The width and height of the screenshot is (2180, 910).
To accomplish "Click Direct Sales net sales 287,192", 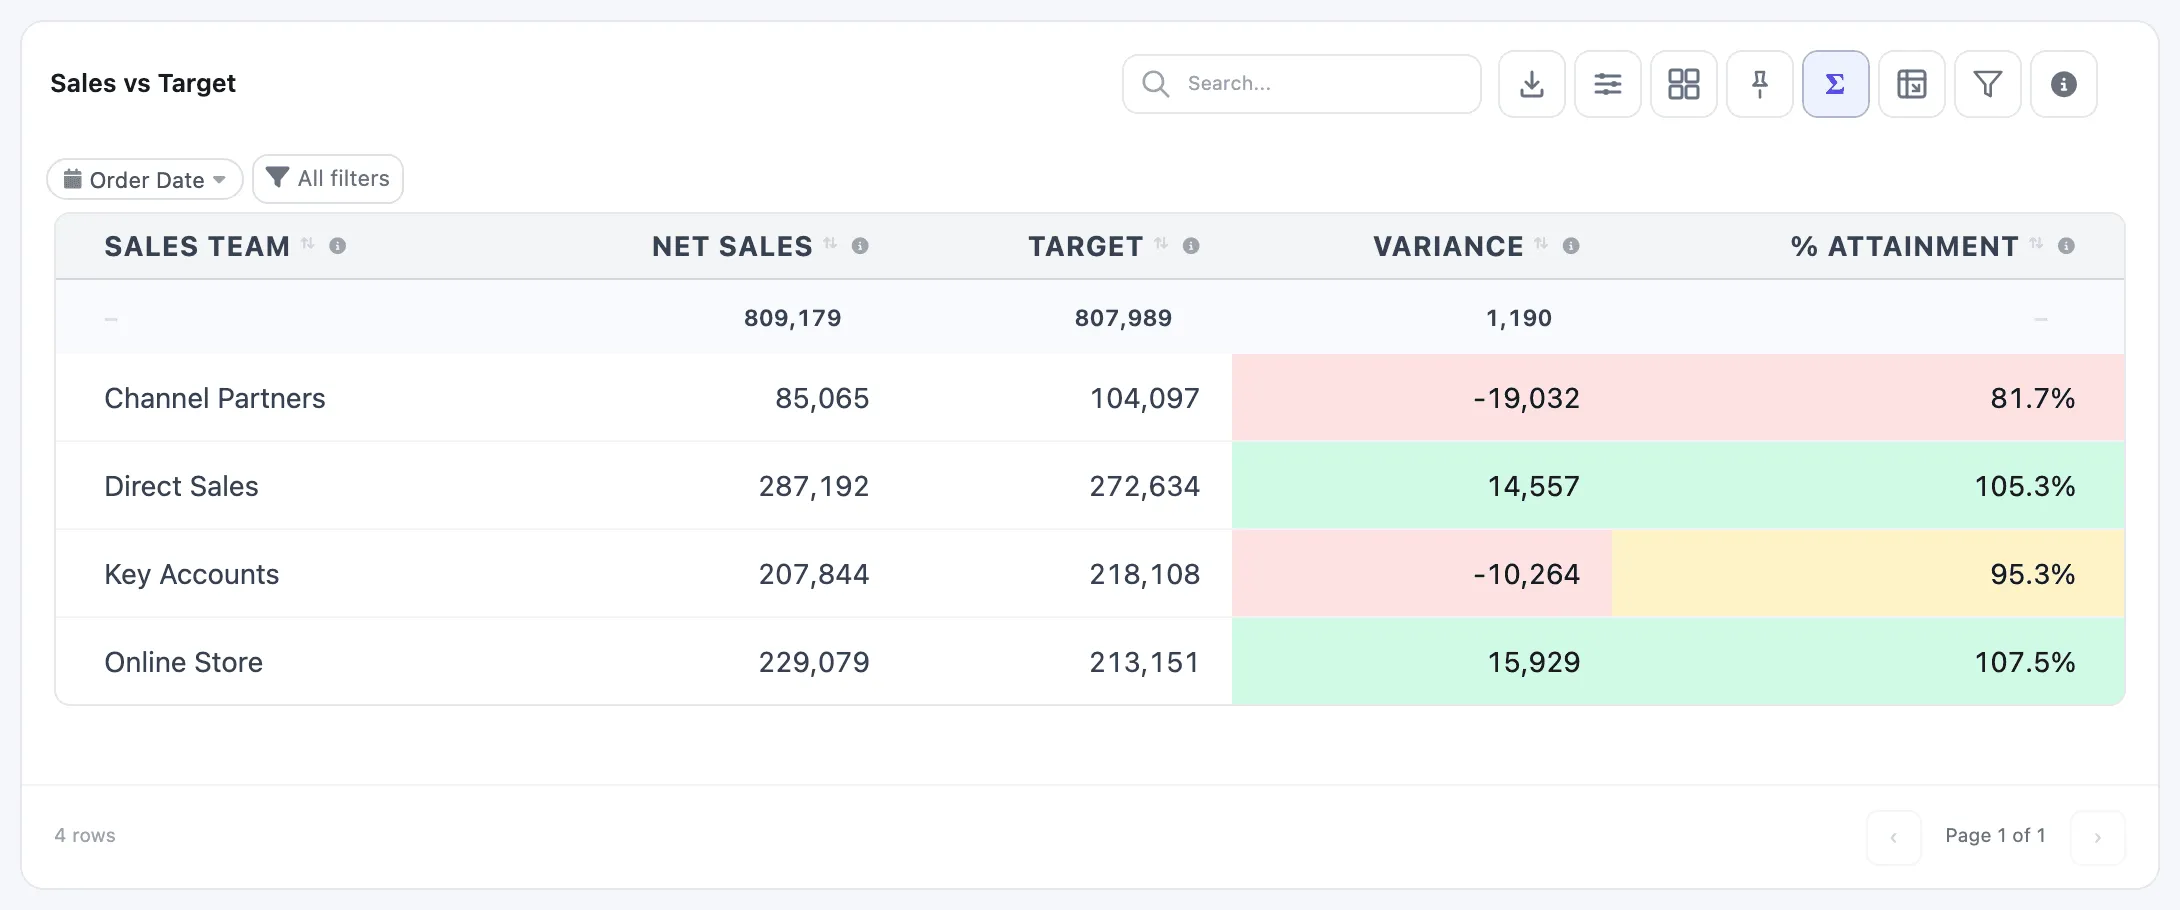I will [814, 486].
